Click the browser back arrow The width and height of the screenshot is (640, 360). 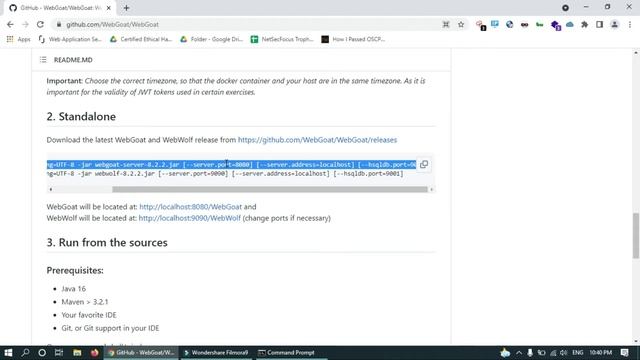(10, 24)
